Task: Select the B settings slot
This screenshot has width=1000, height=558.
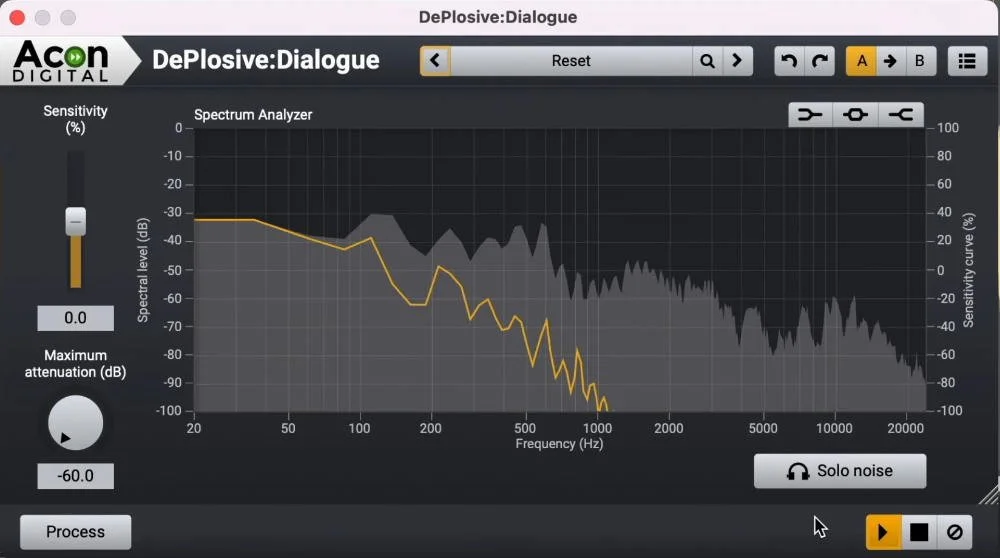Action: pyautogui.click(x=920, y=61)
